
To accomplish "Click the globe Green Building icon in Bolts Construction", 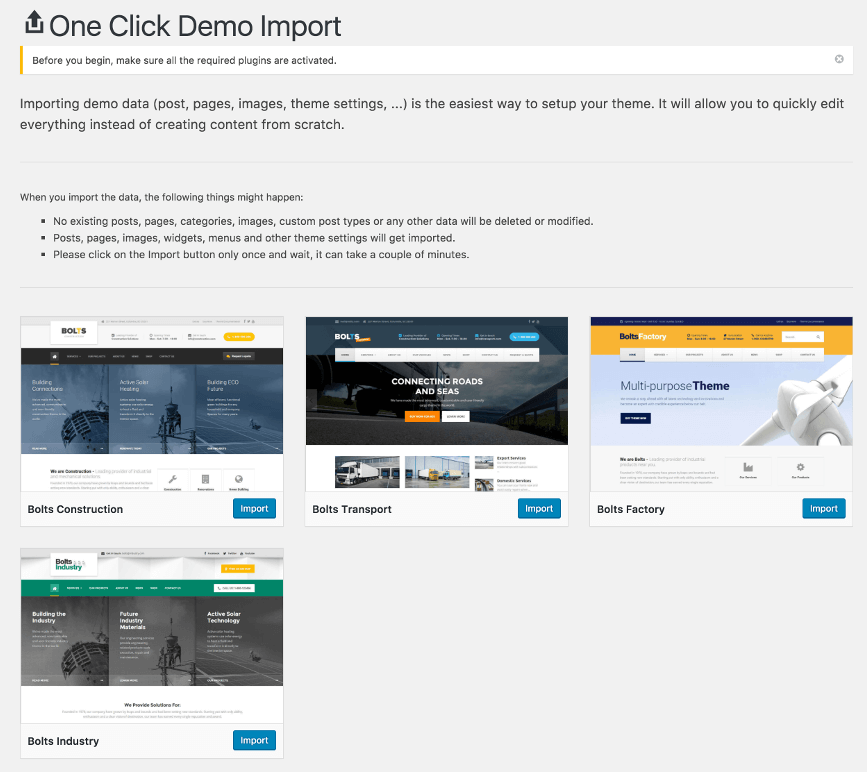I will click(239, 477).
